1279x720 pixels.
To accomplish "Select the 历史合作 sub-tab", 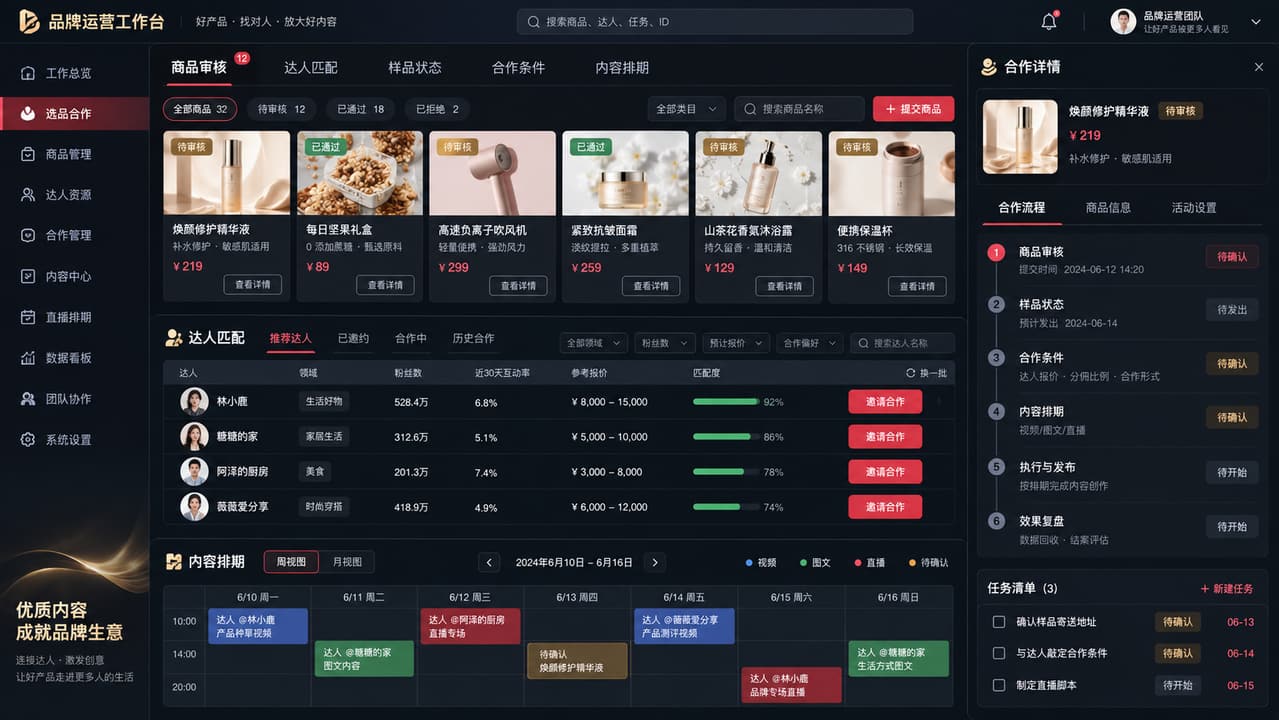I will tap(473, 338).
